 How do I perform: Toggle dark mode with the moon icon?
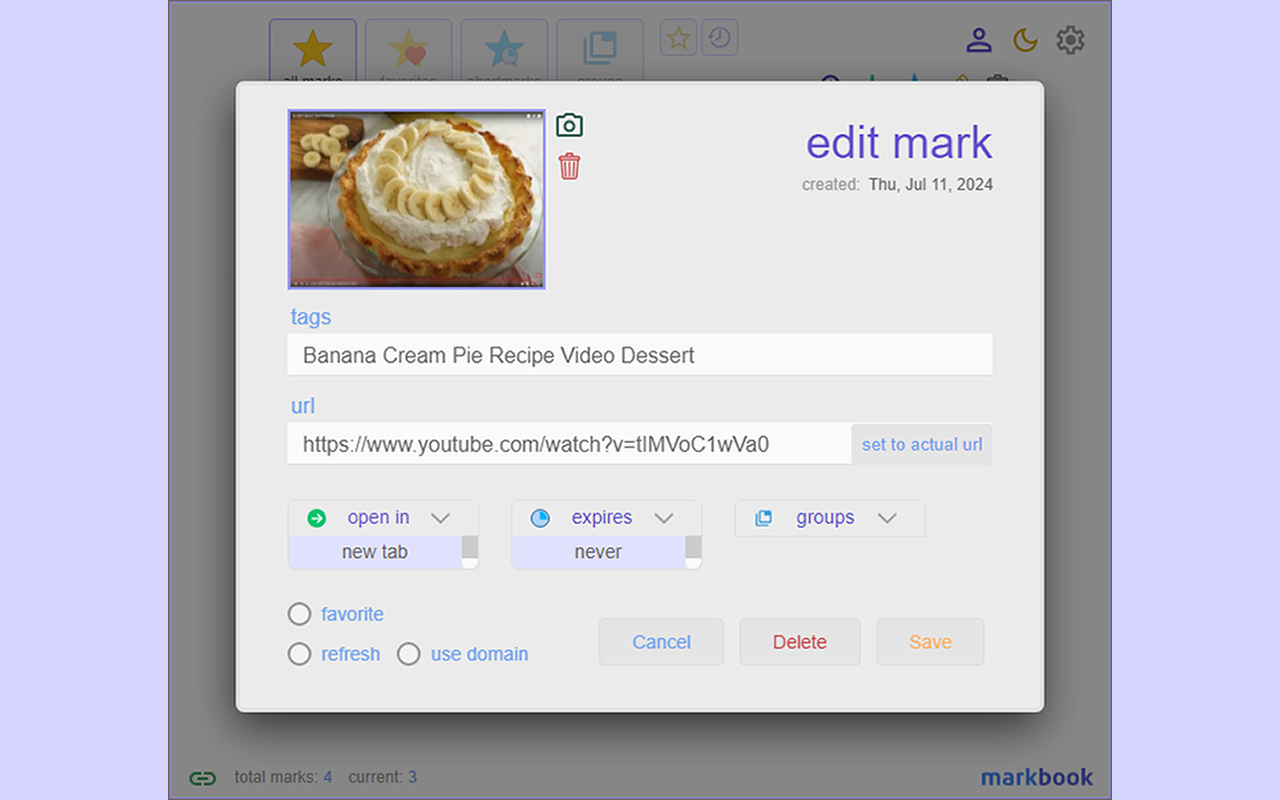1025,40
